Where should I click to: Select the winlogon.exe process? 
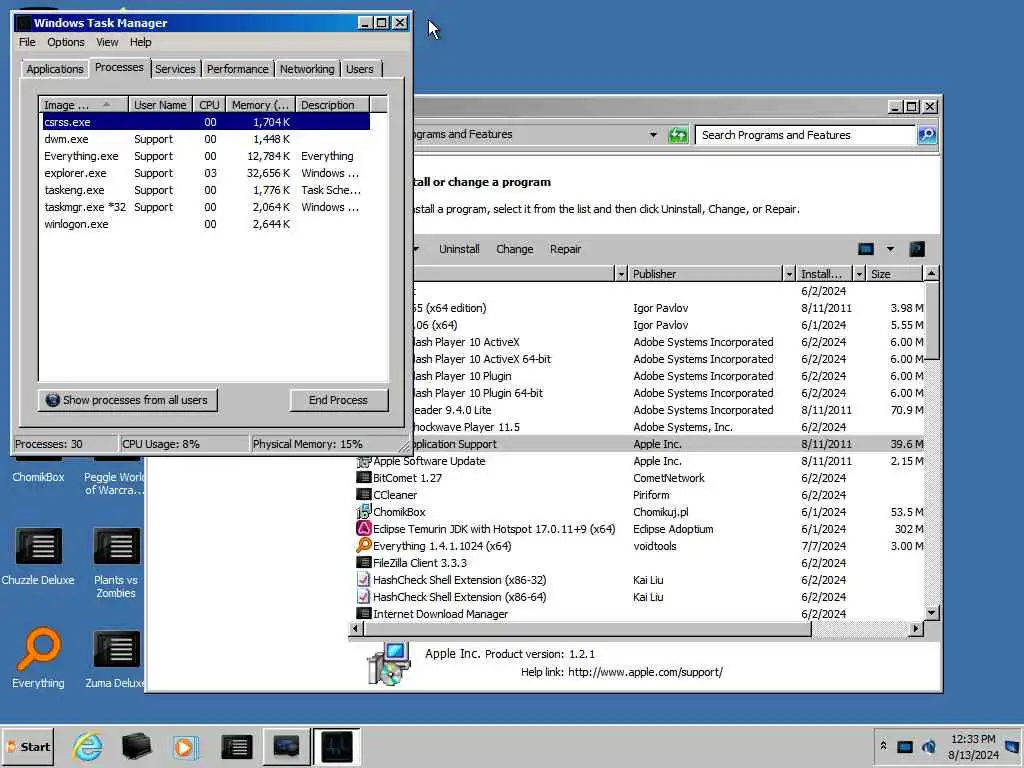(x=206, y=224)
